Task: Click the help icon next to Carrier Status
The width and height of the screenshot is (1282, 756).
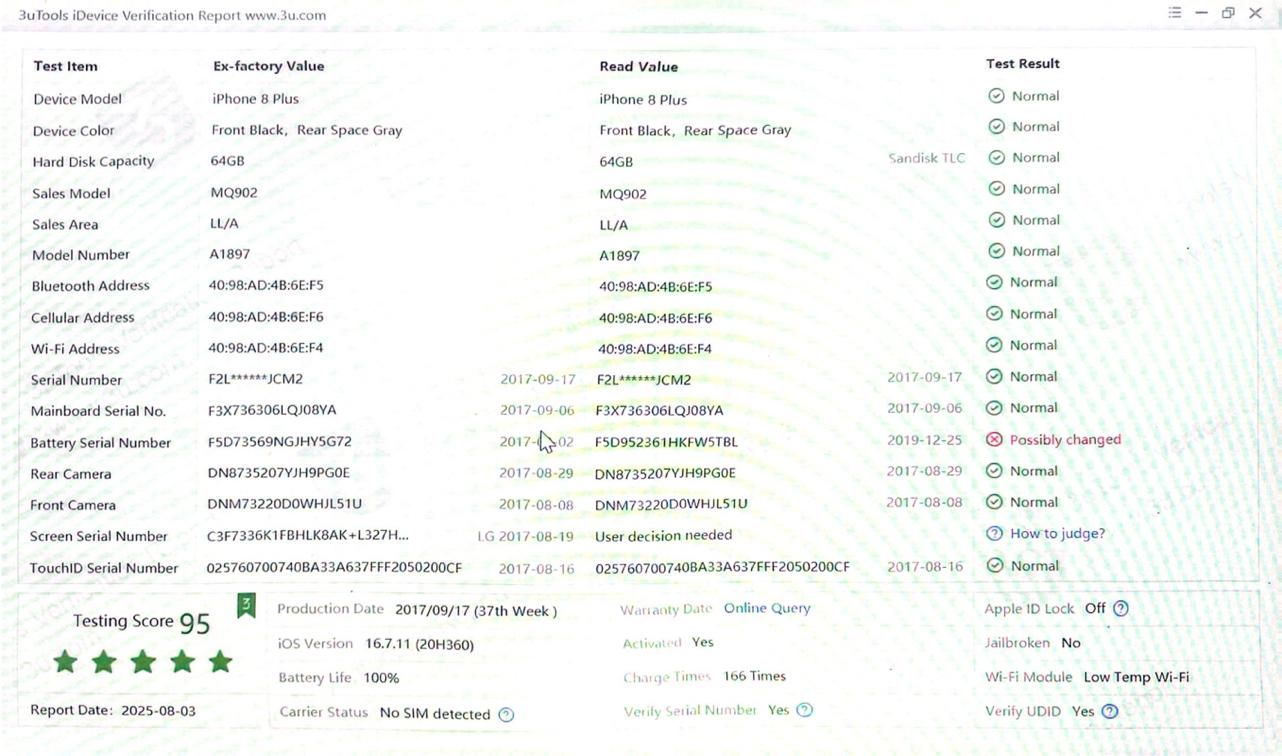Action: click(506, 714)
